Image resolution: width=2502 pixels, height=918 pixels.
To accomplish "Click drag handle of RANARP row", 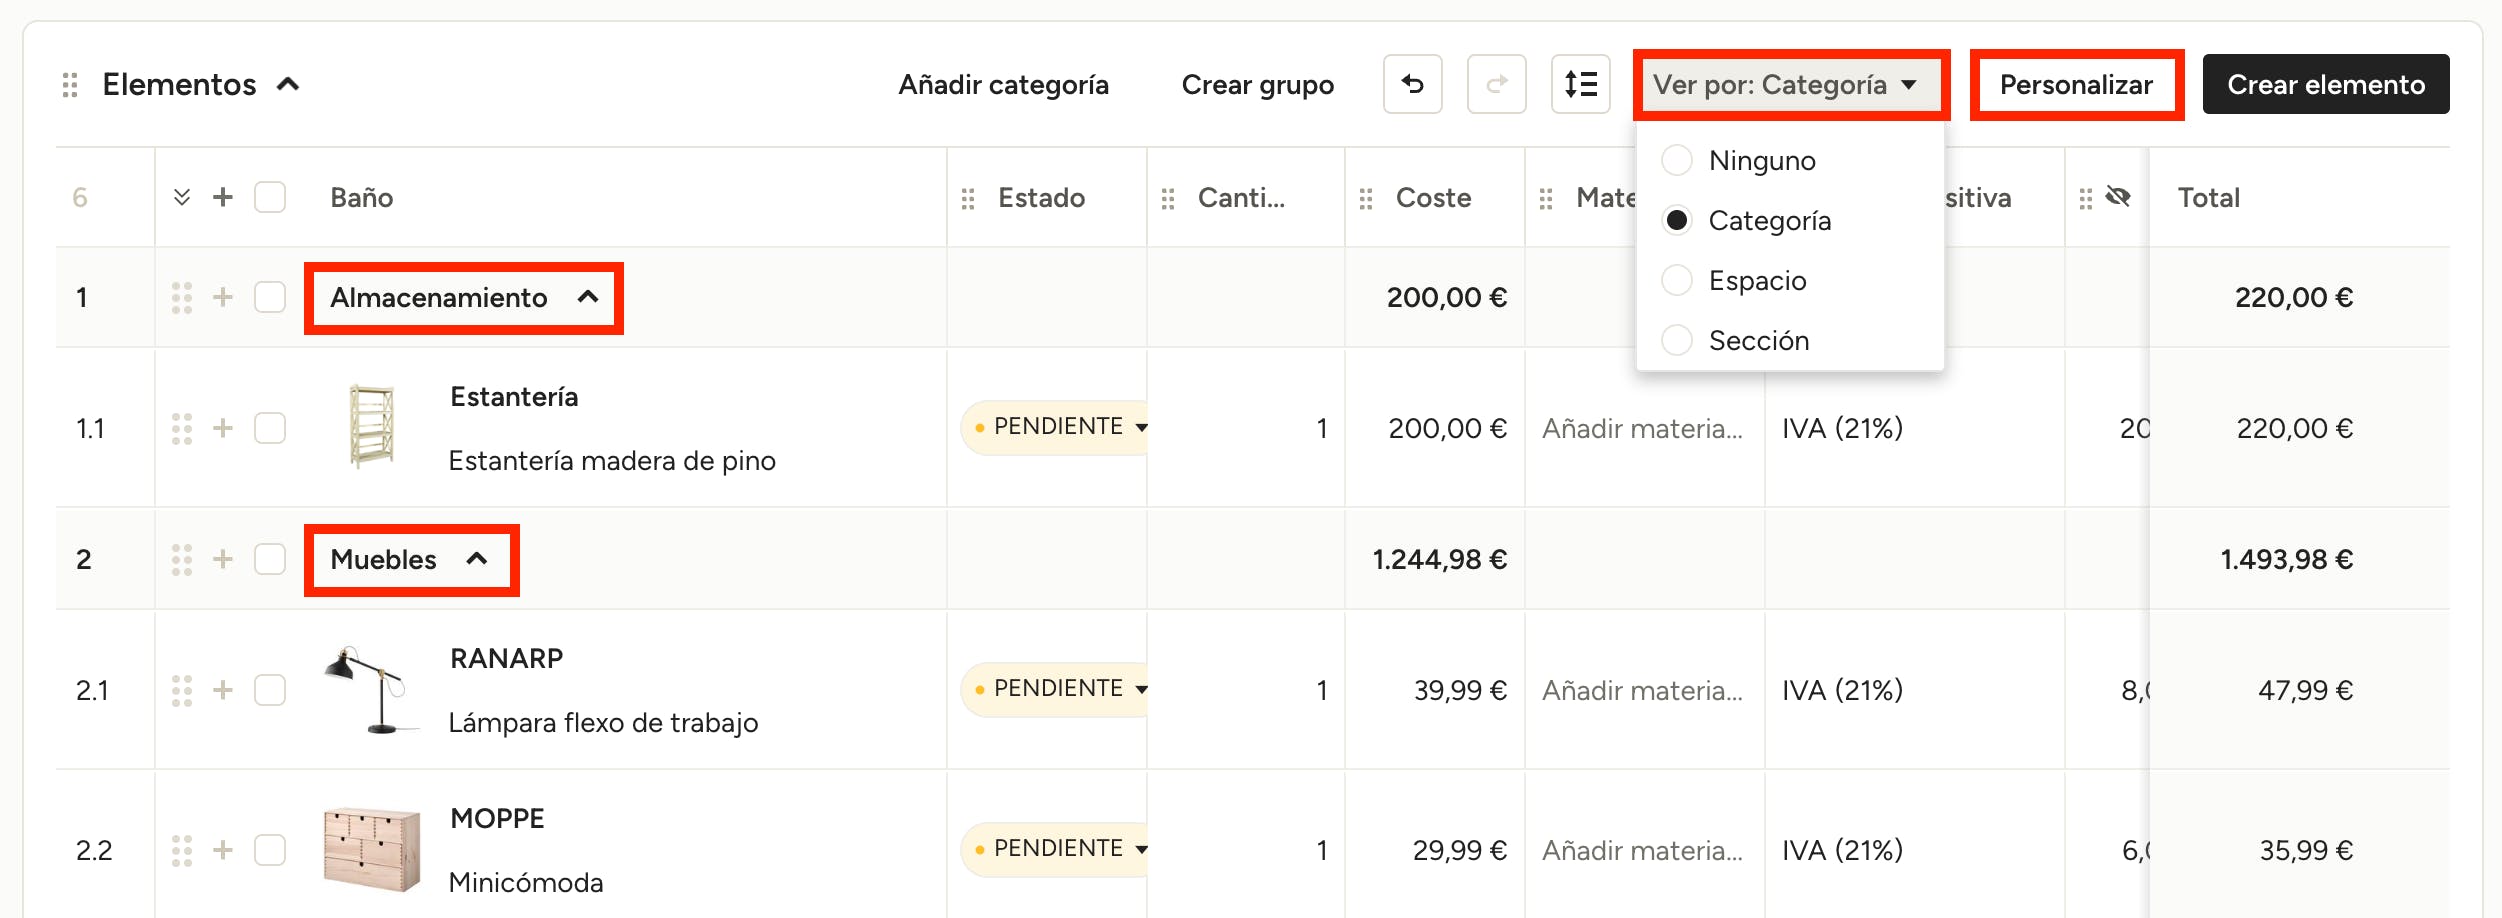I will (182, 690).
